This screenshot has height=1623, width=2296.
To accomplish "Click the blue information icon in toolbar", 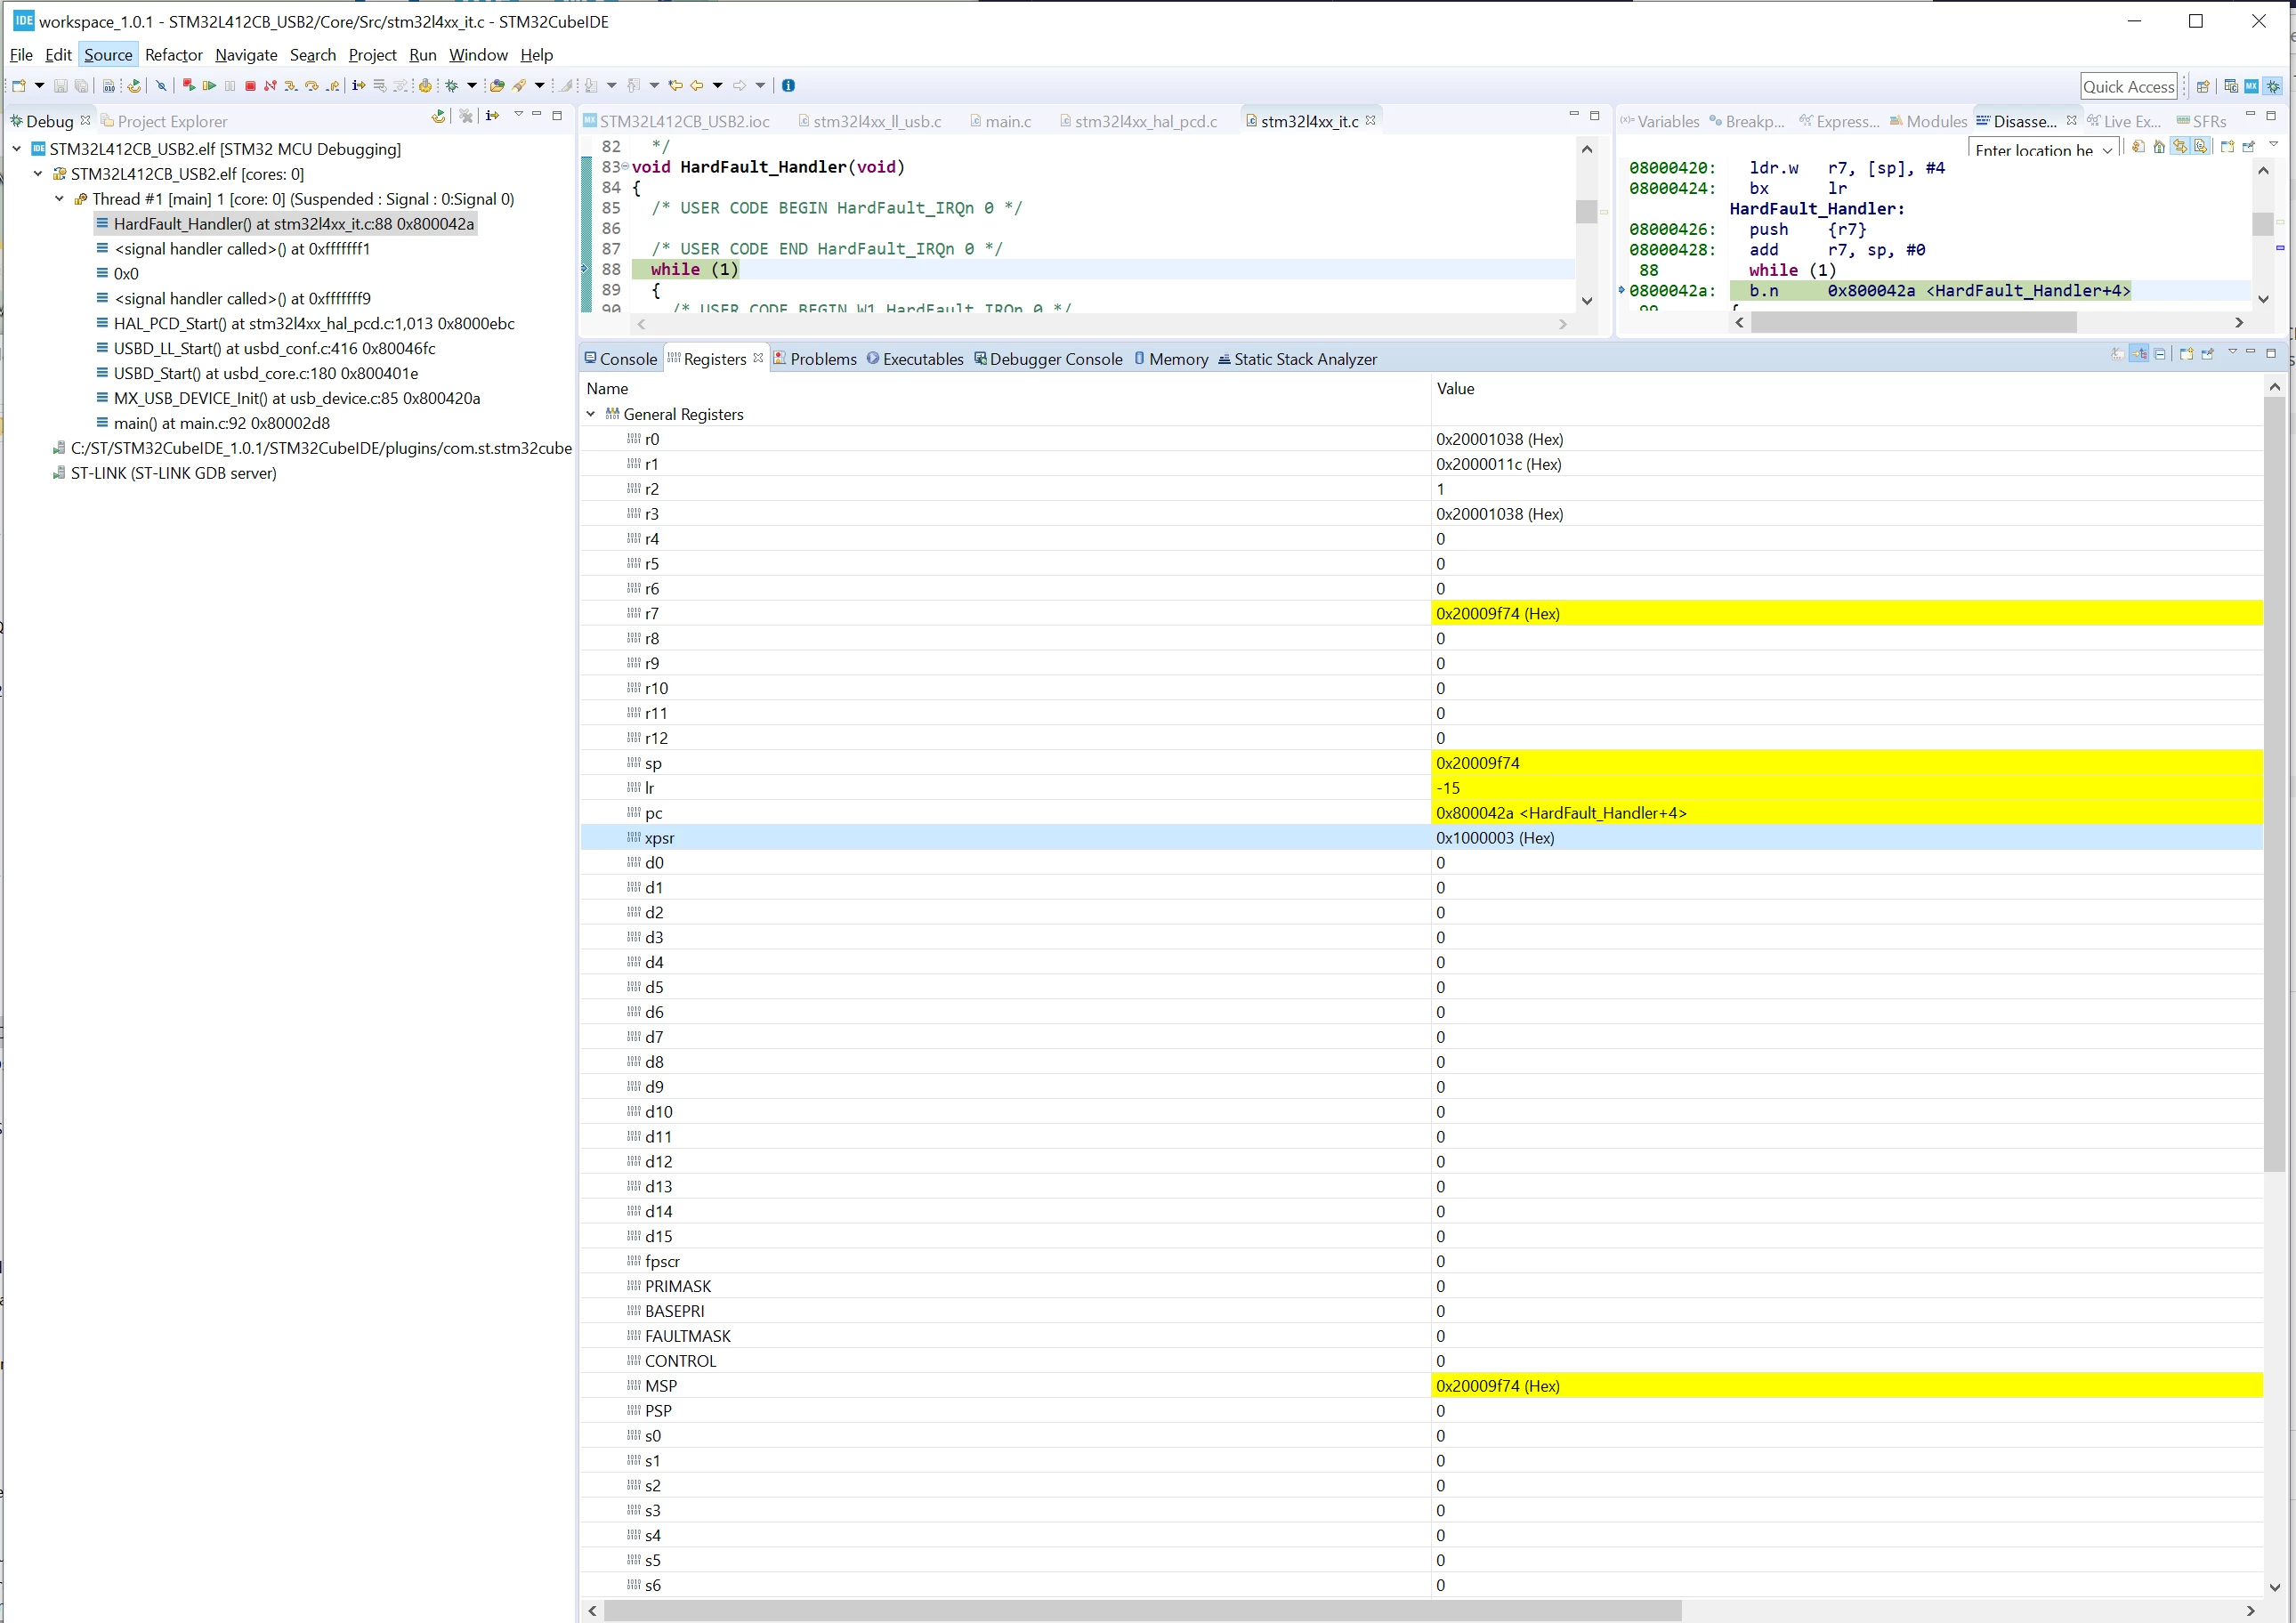I will [789, 86].
